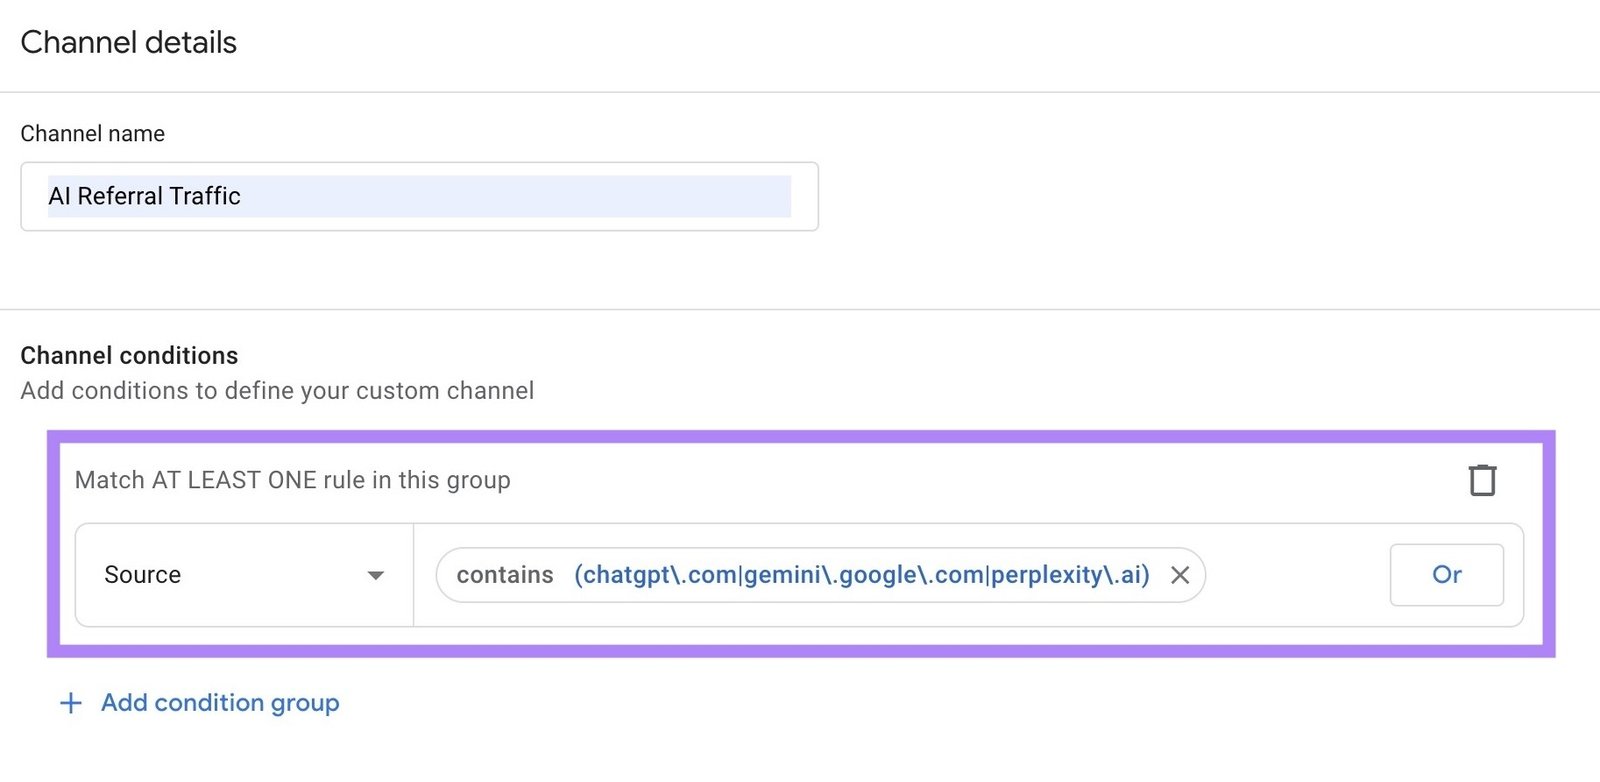The width and height of the screenshot is (1600, 782).
Task: Click the 'Channel name' label
Action: point(93,134)
